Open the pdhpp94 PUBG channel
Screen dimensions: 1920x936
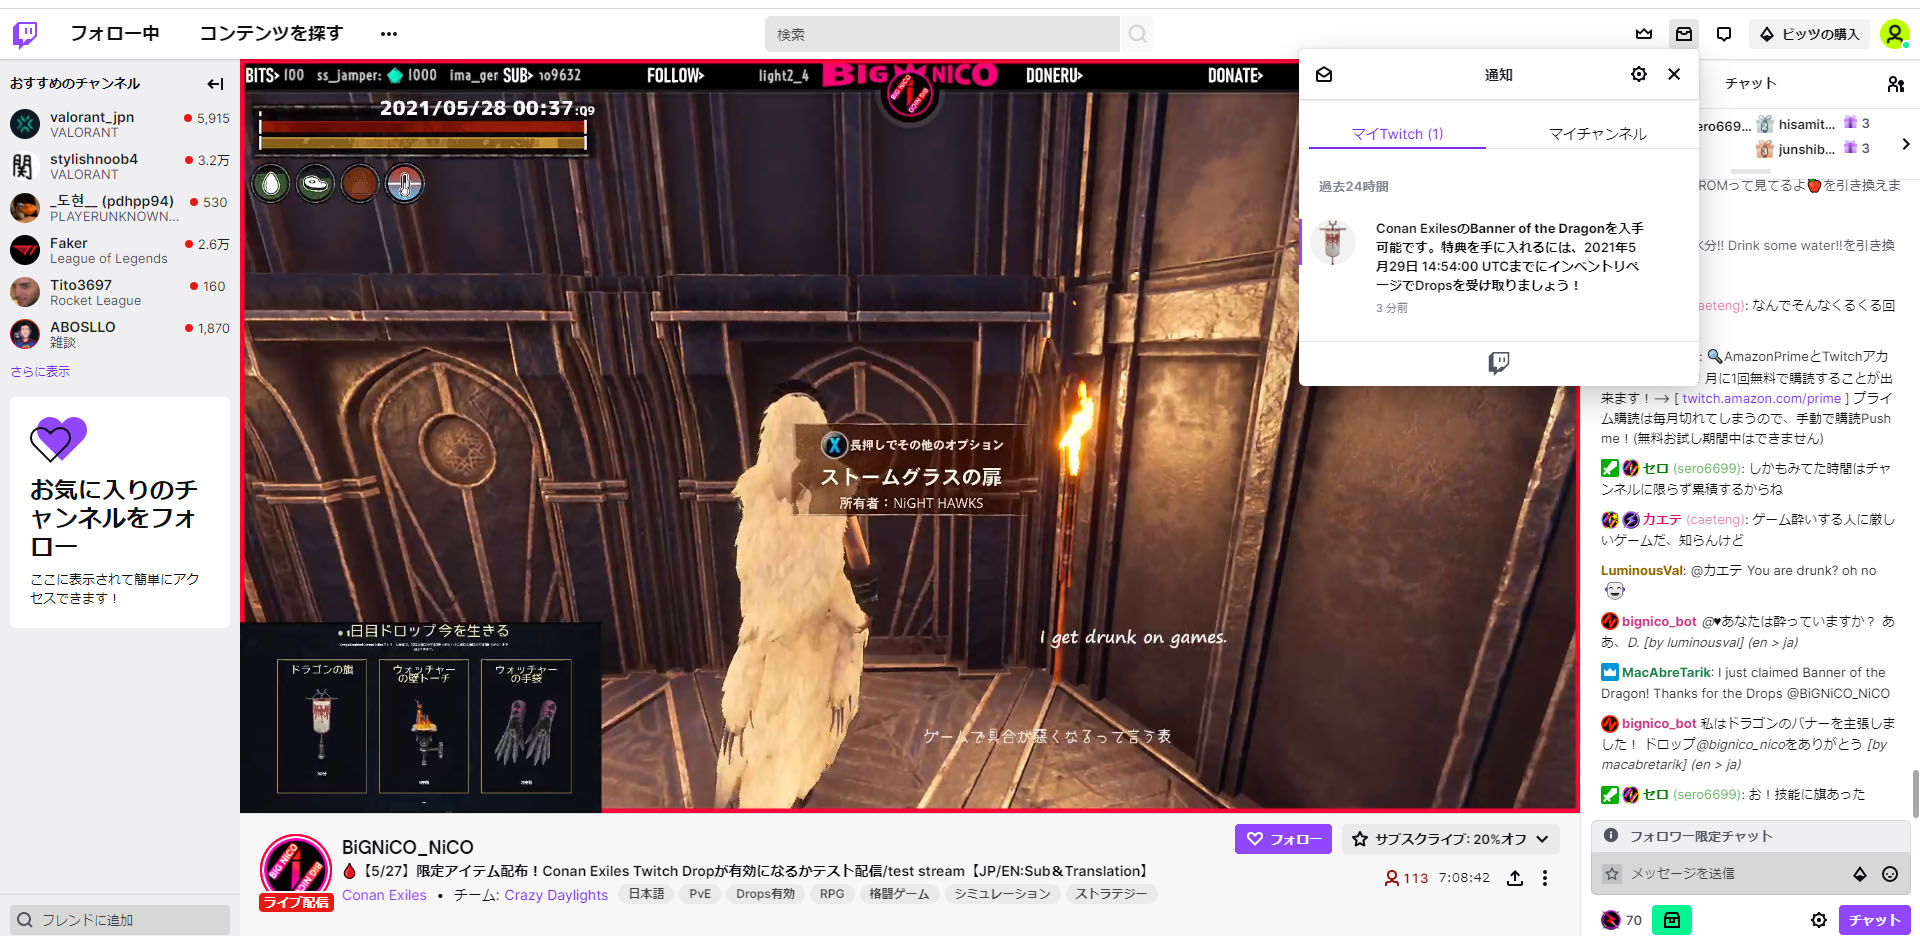click(120, 208)
